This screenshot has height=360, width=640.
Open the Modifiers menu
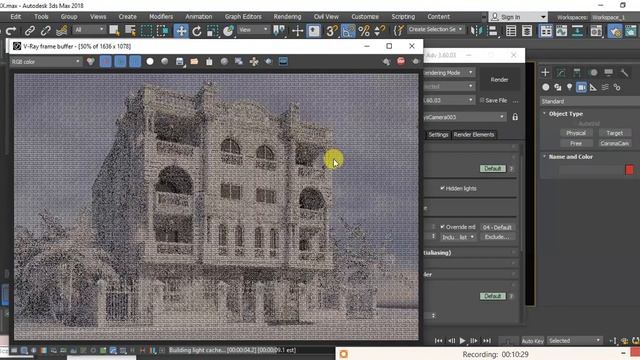click(x=160, y=17)
